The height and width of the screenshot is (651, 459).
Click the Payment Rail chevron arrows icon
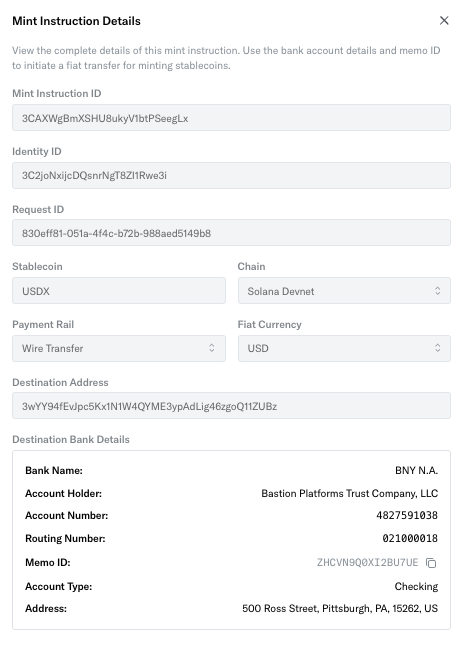(212, 348)
